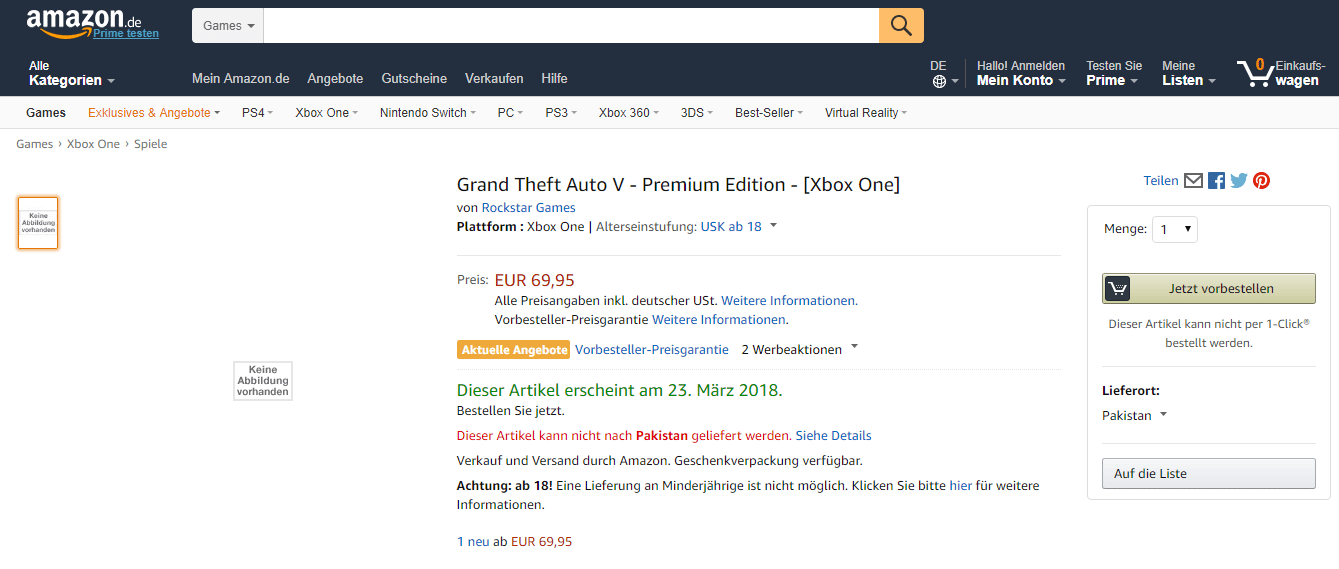Click the Auf die Liste button
This screenshot has width=1339, height=569.
(x=1208, y=473)
